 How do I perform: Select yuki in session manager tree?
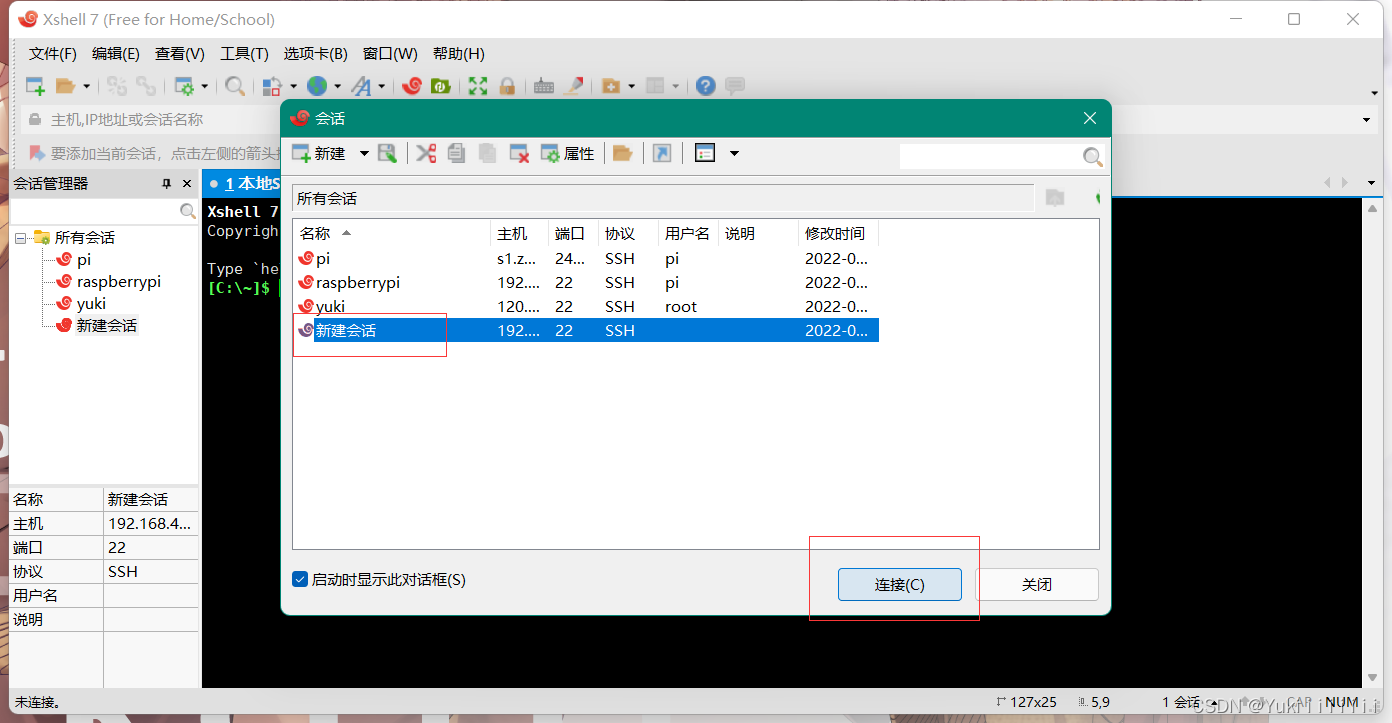coord(91,304)
